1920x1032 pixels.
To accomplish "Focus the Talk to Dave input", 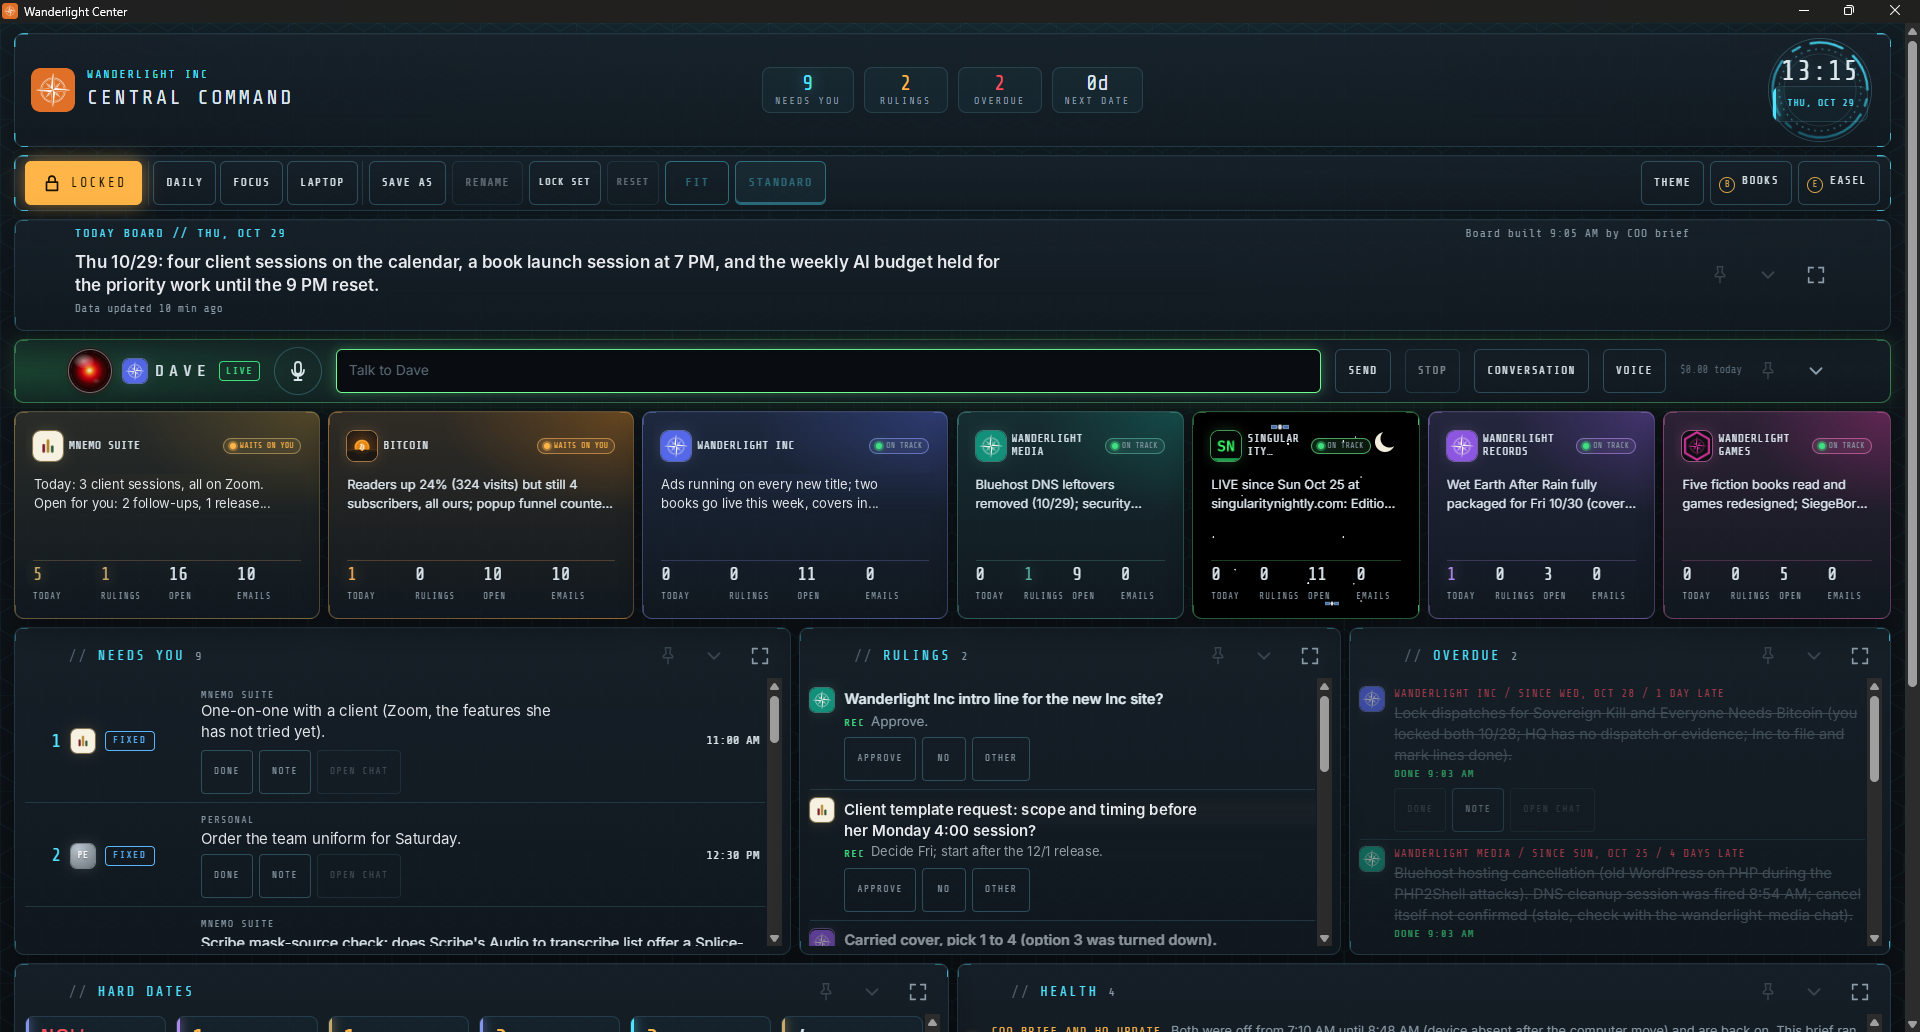I will (x=828, y=371).
